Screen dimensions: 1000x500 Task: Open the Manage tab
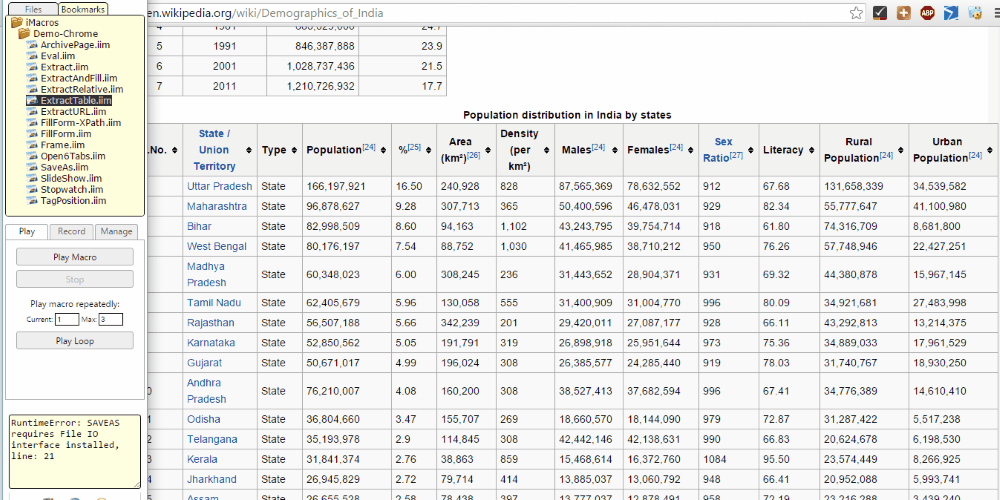click(116, 232)
